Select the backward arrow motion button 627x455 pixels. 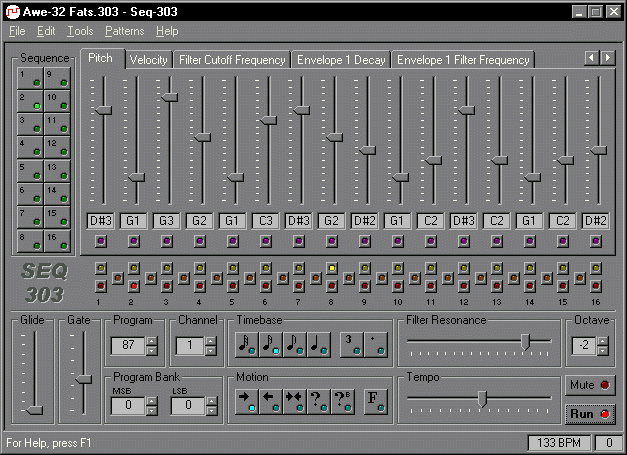click(x=271, y=401)
